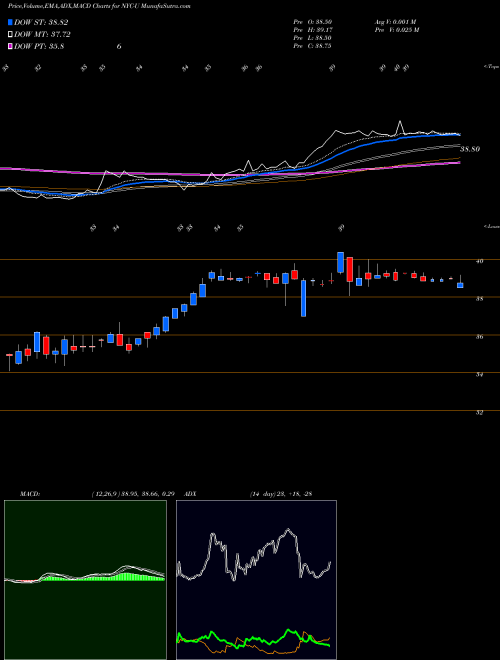500x660 pixels.
Task: Select the DOW PT: 35.8 legend text
Action: (39, 46)
